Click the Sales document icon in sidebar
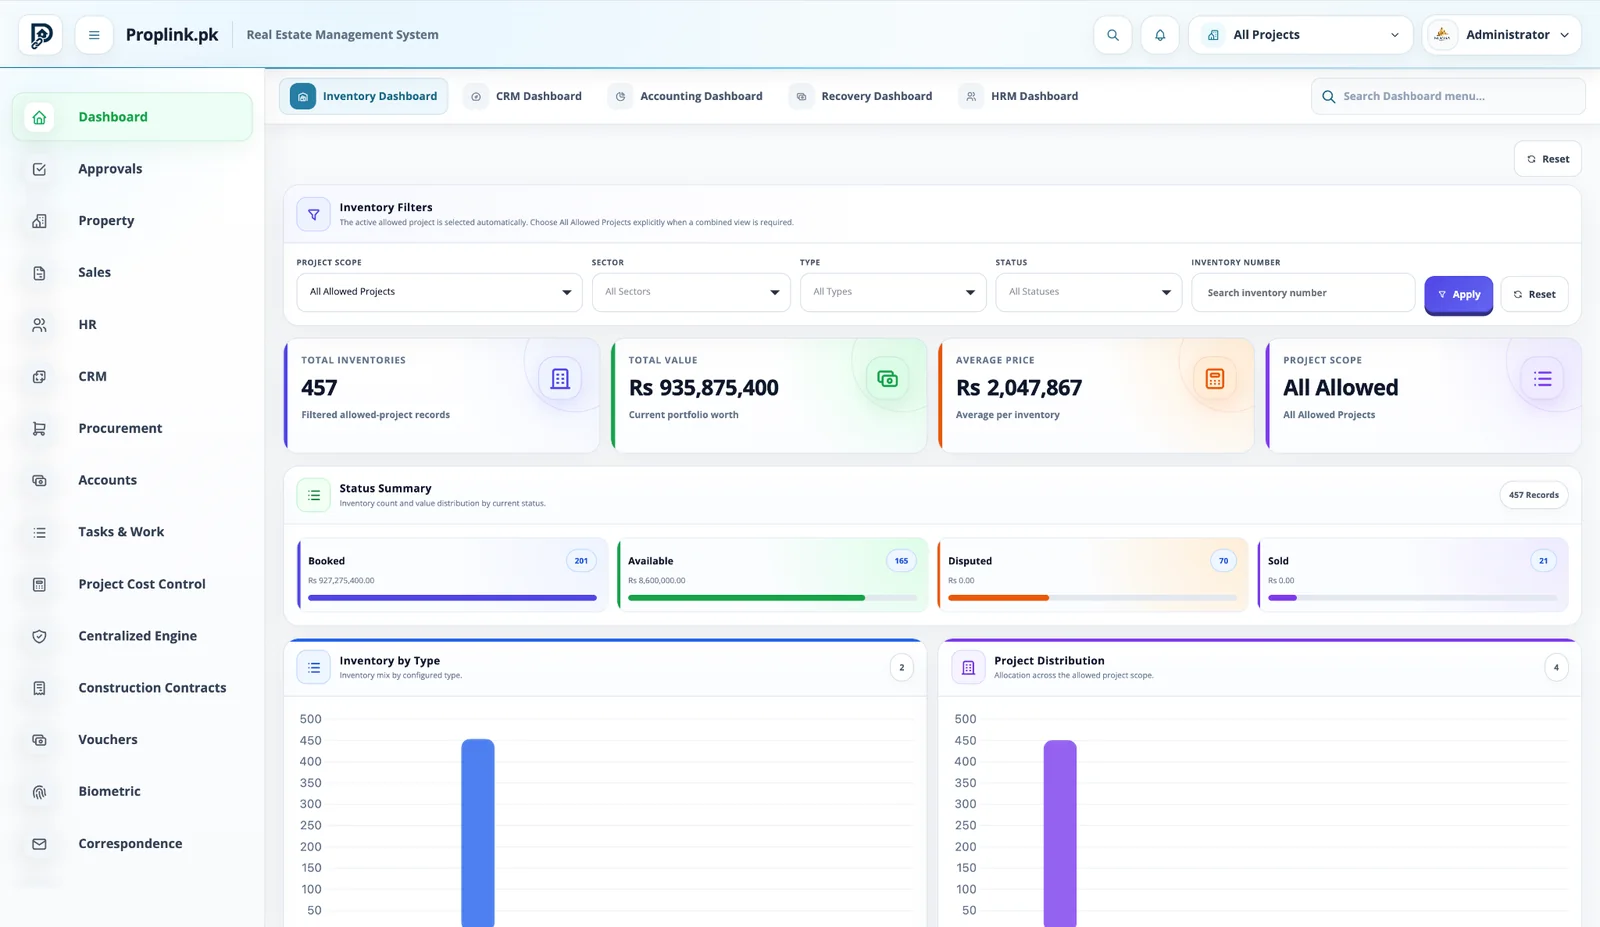This screenshot has height=927, width=1600. click(39, 273)
